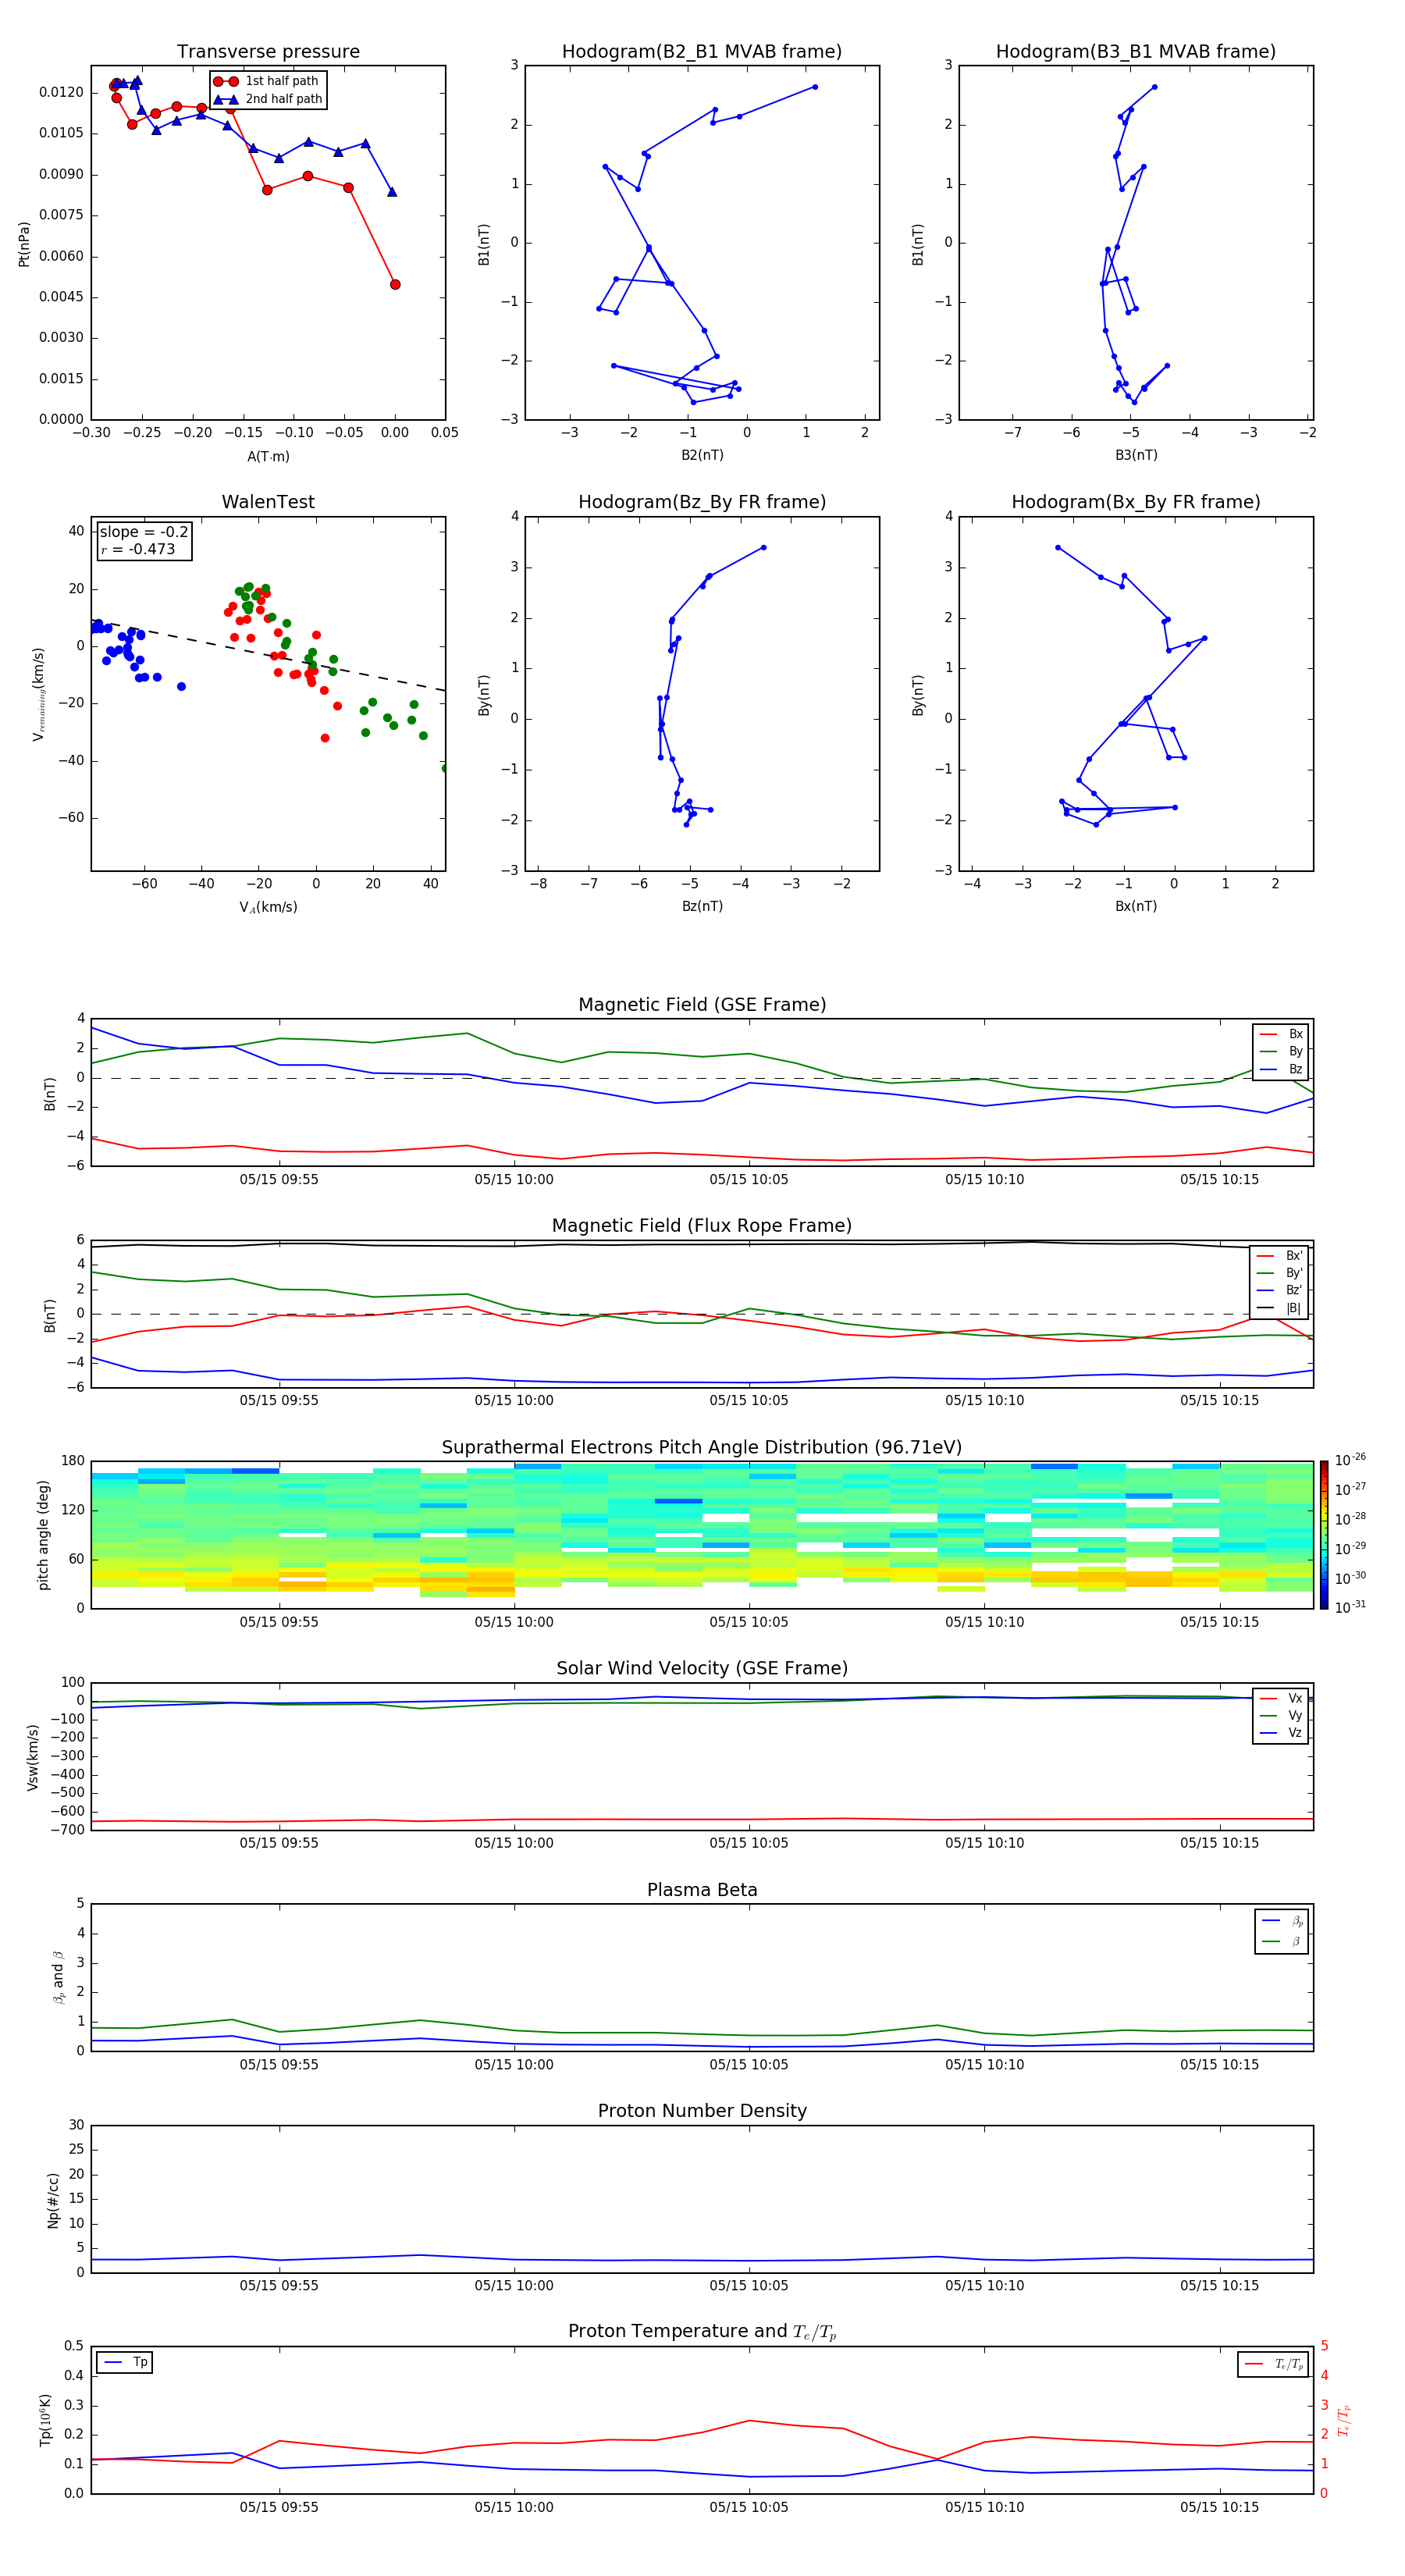
Task: Click '05/15 10:00' tick under Solar Wind Velocity
Action: tap(514, 1843)
